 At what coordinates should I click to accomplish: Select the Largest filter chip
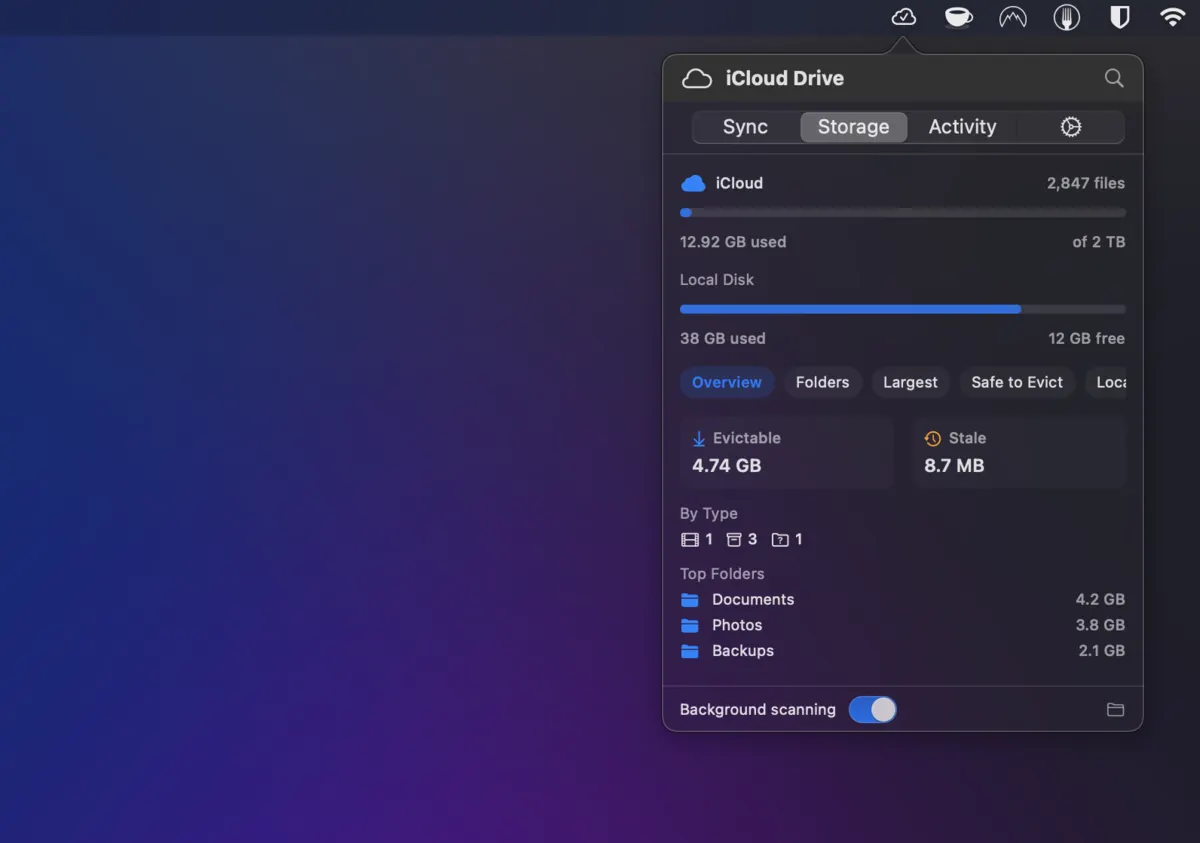(911, 382)
